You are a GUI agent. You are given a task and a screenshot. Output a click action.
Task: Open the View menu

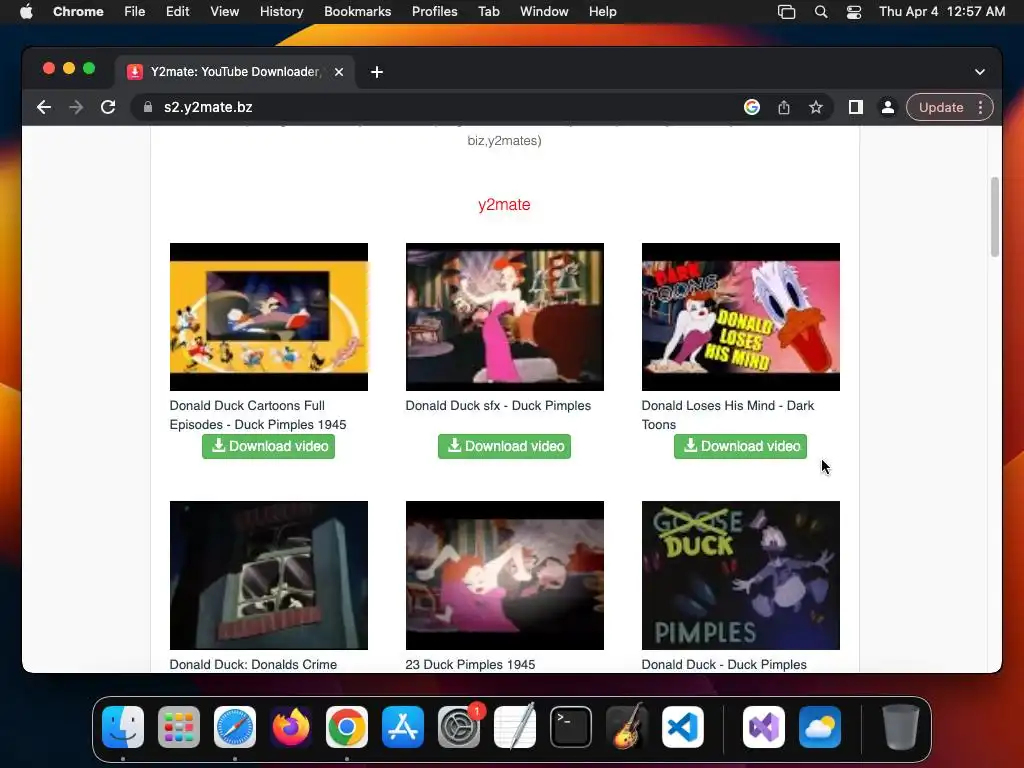coord(224,12)
